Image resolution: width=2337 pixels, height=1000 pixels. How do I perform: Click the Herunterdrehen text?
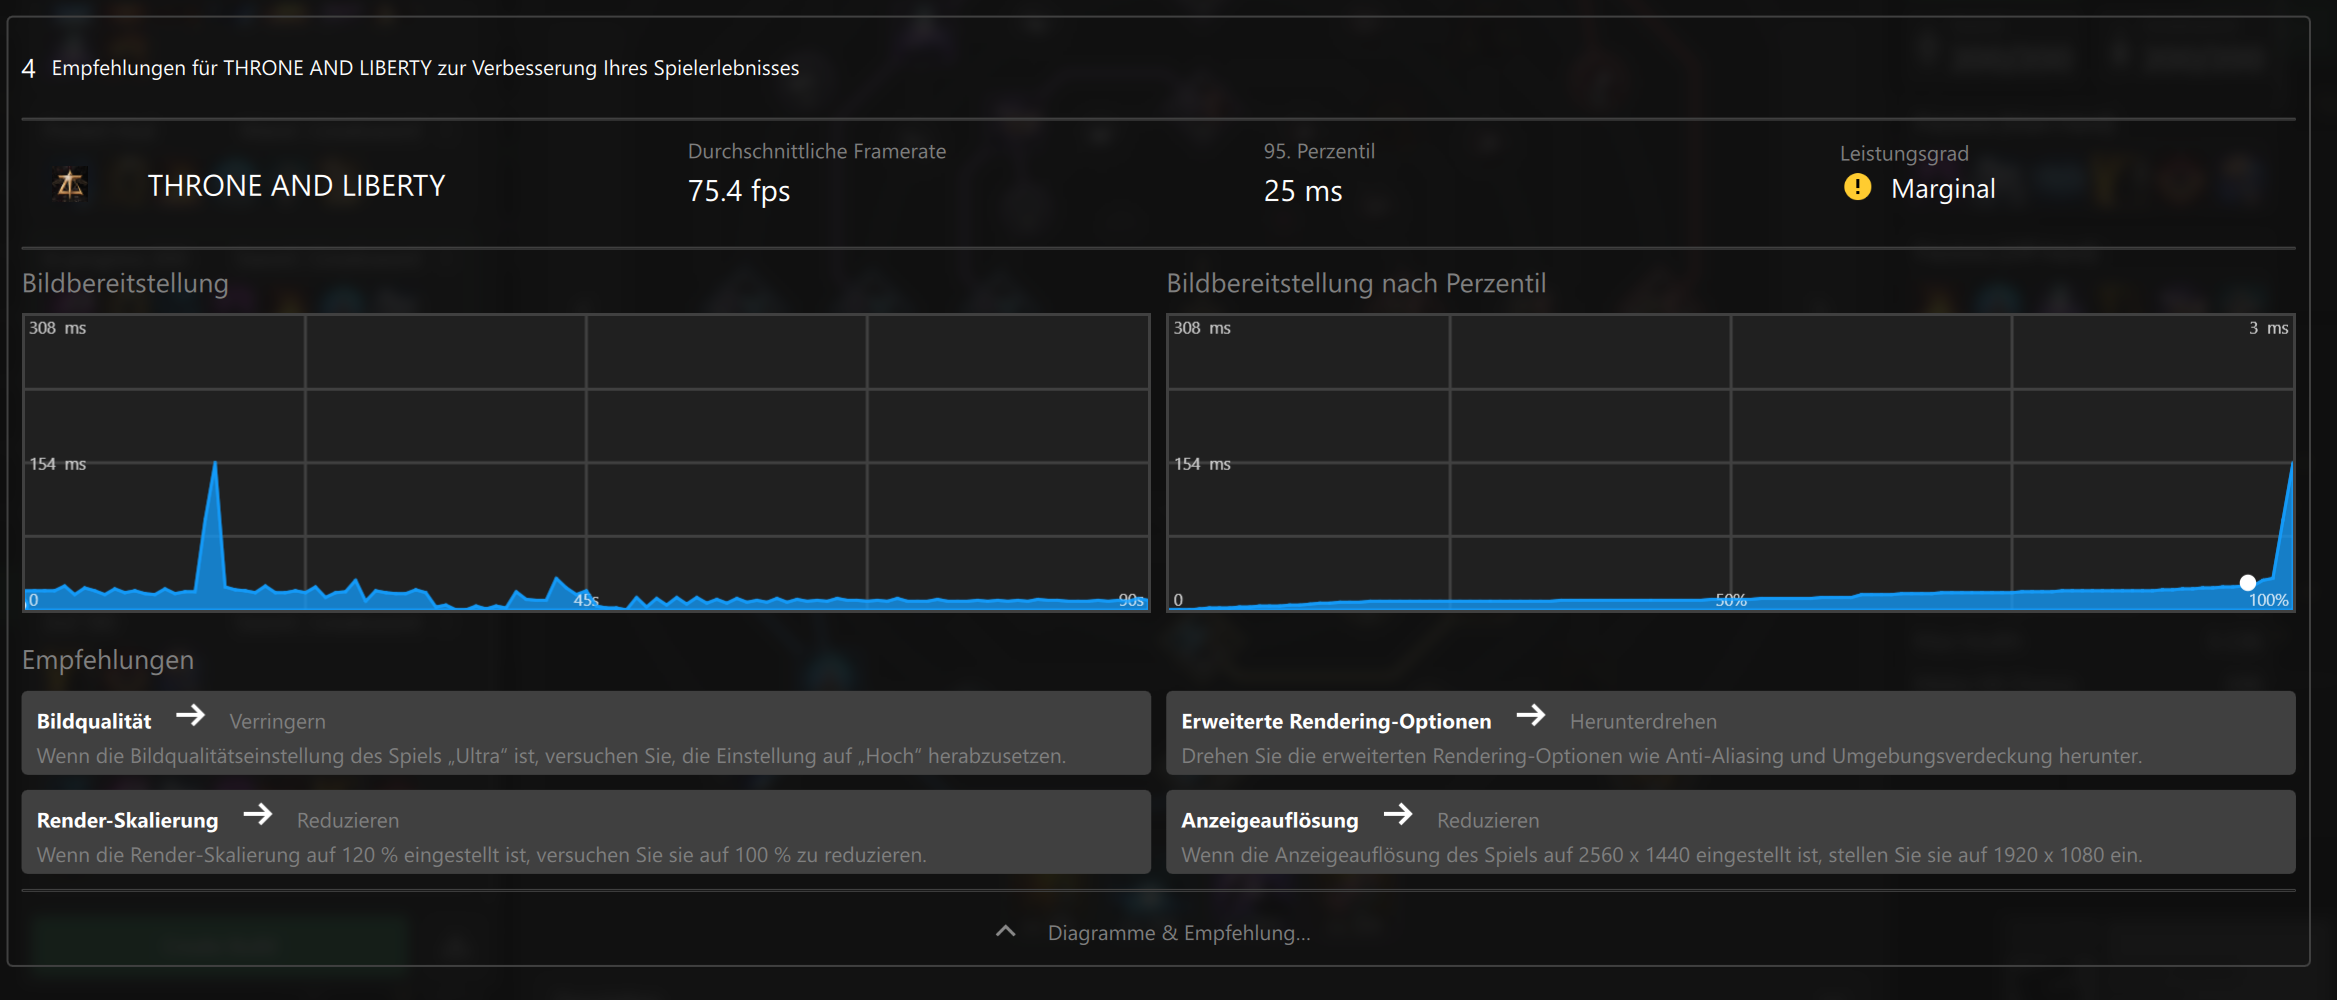tap(1643, 721)
